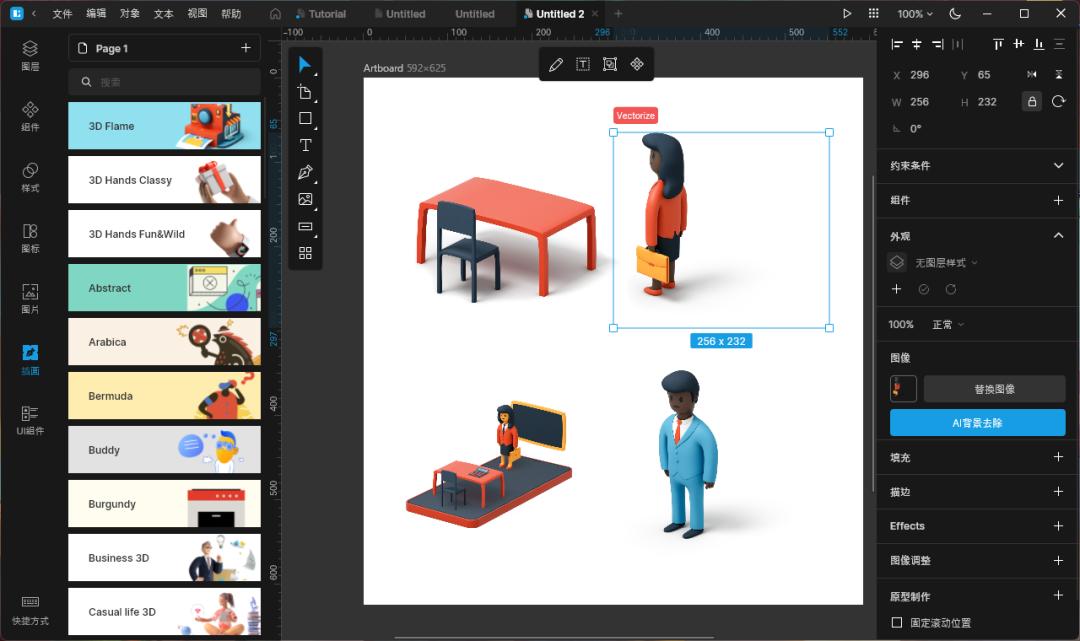This screenshot has height=641, width=1080.
Task: Toggle the aspect ratio lock
Action: [1032, 101]
